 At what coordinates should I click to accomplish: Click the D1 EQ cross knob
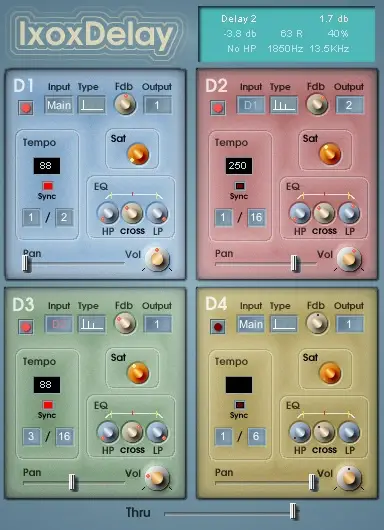[x=132, y=213]
